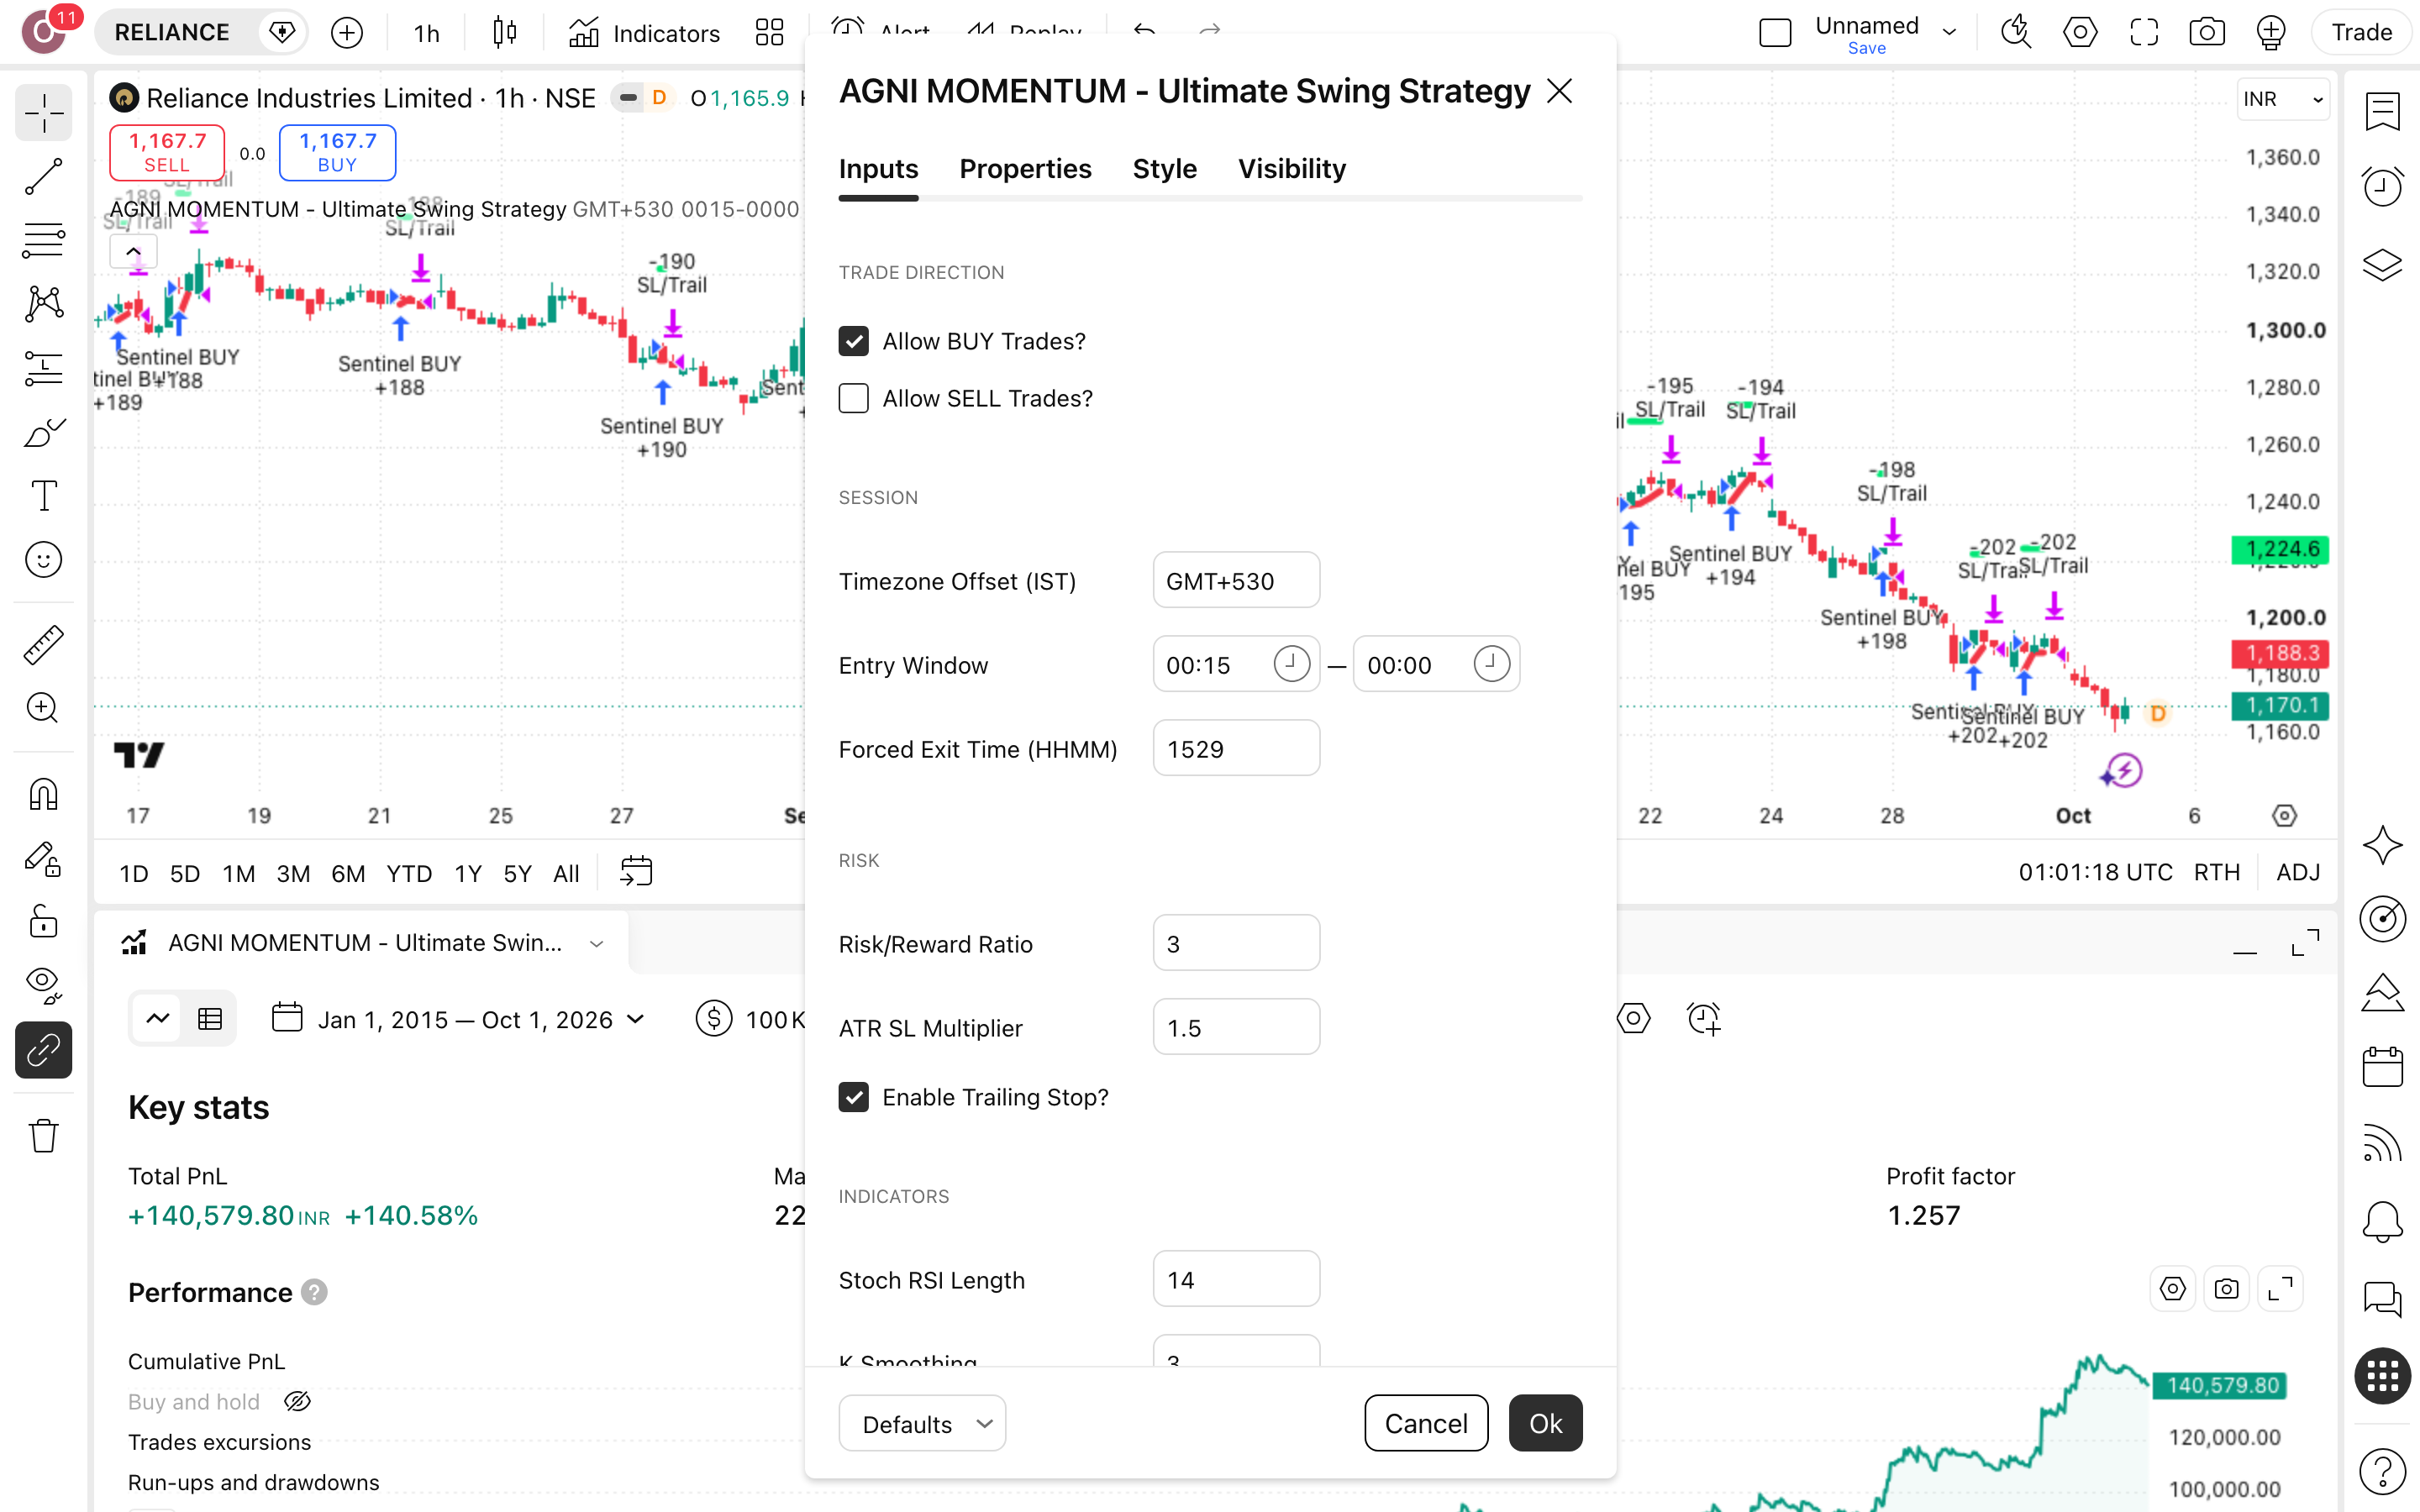The image size is (2420, 1512).
Task: Switch to the Properties tab
Action: [1025, 168]
